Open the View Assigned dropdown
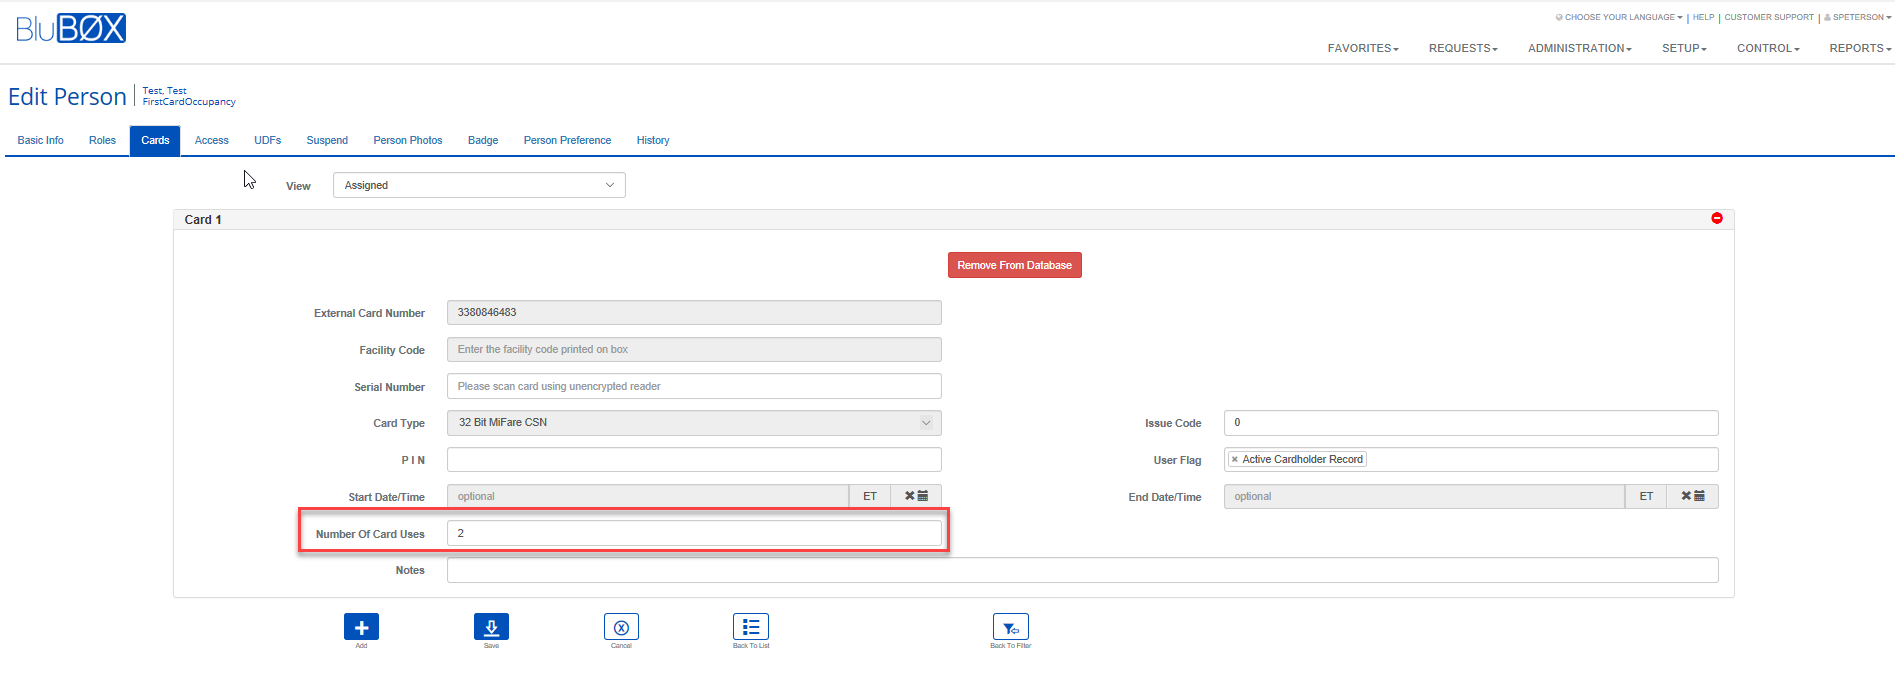This screenshot has width=1895, height=697. (x=479, y=185)
